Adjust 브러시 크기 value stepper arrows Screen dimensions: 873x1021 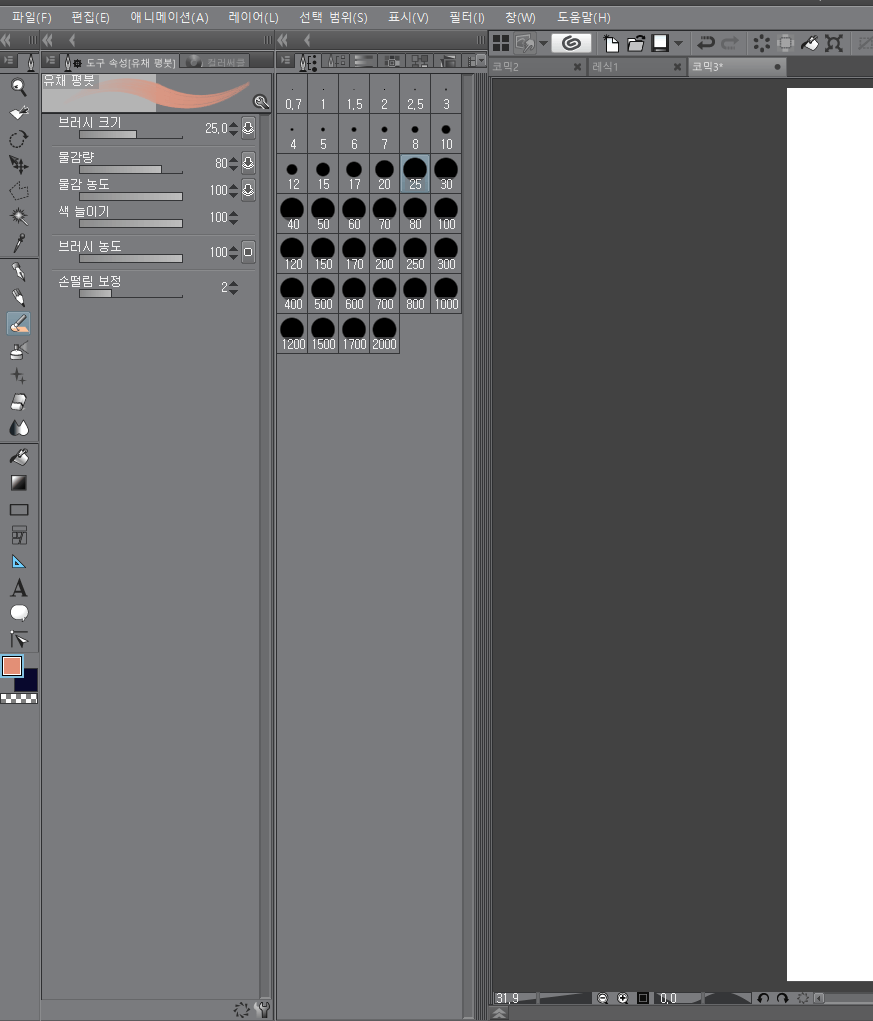[x=233, y=128]
